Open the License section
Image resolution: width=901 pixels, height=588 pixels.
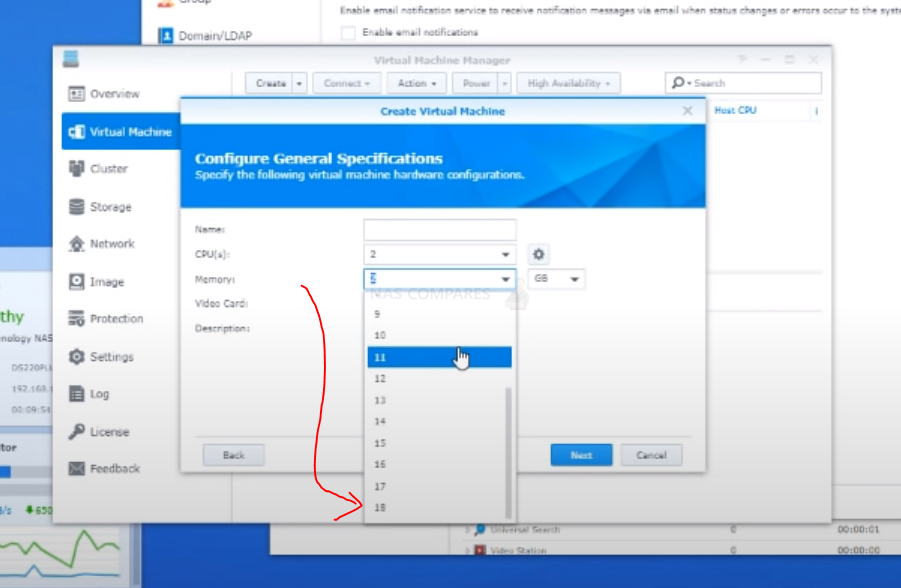click(99, 432)
